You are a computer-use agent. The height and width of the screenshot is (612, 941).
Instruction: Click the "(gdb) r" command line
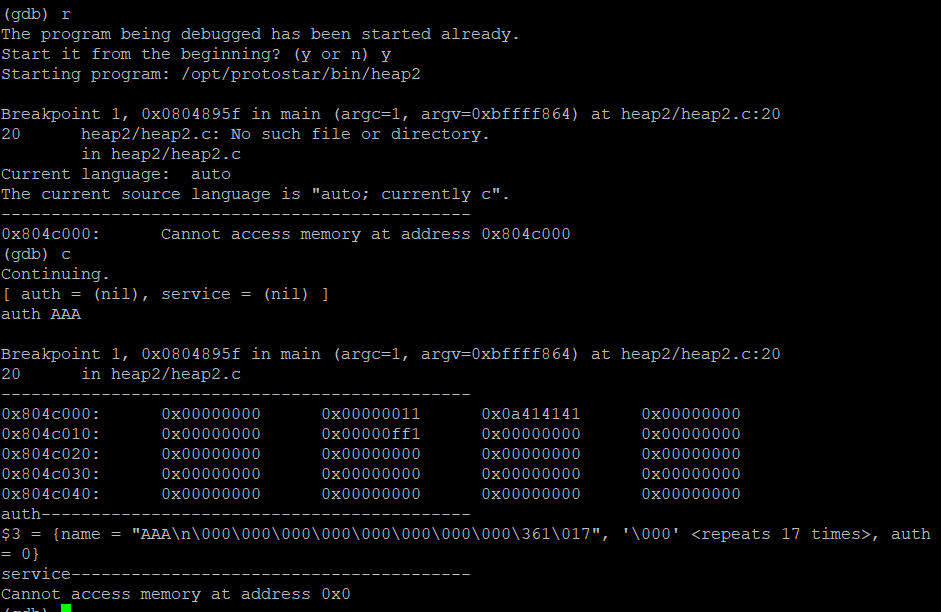[36, 14]
